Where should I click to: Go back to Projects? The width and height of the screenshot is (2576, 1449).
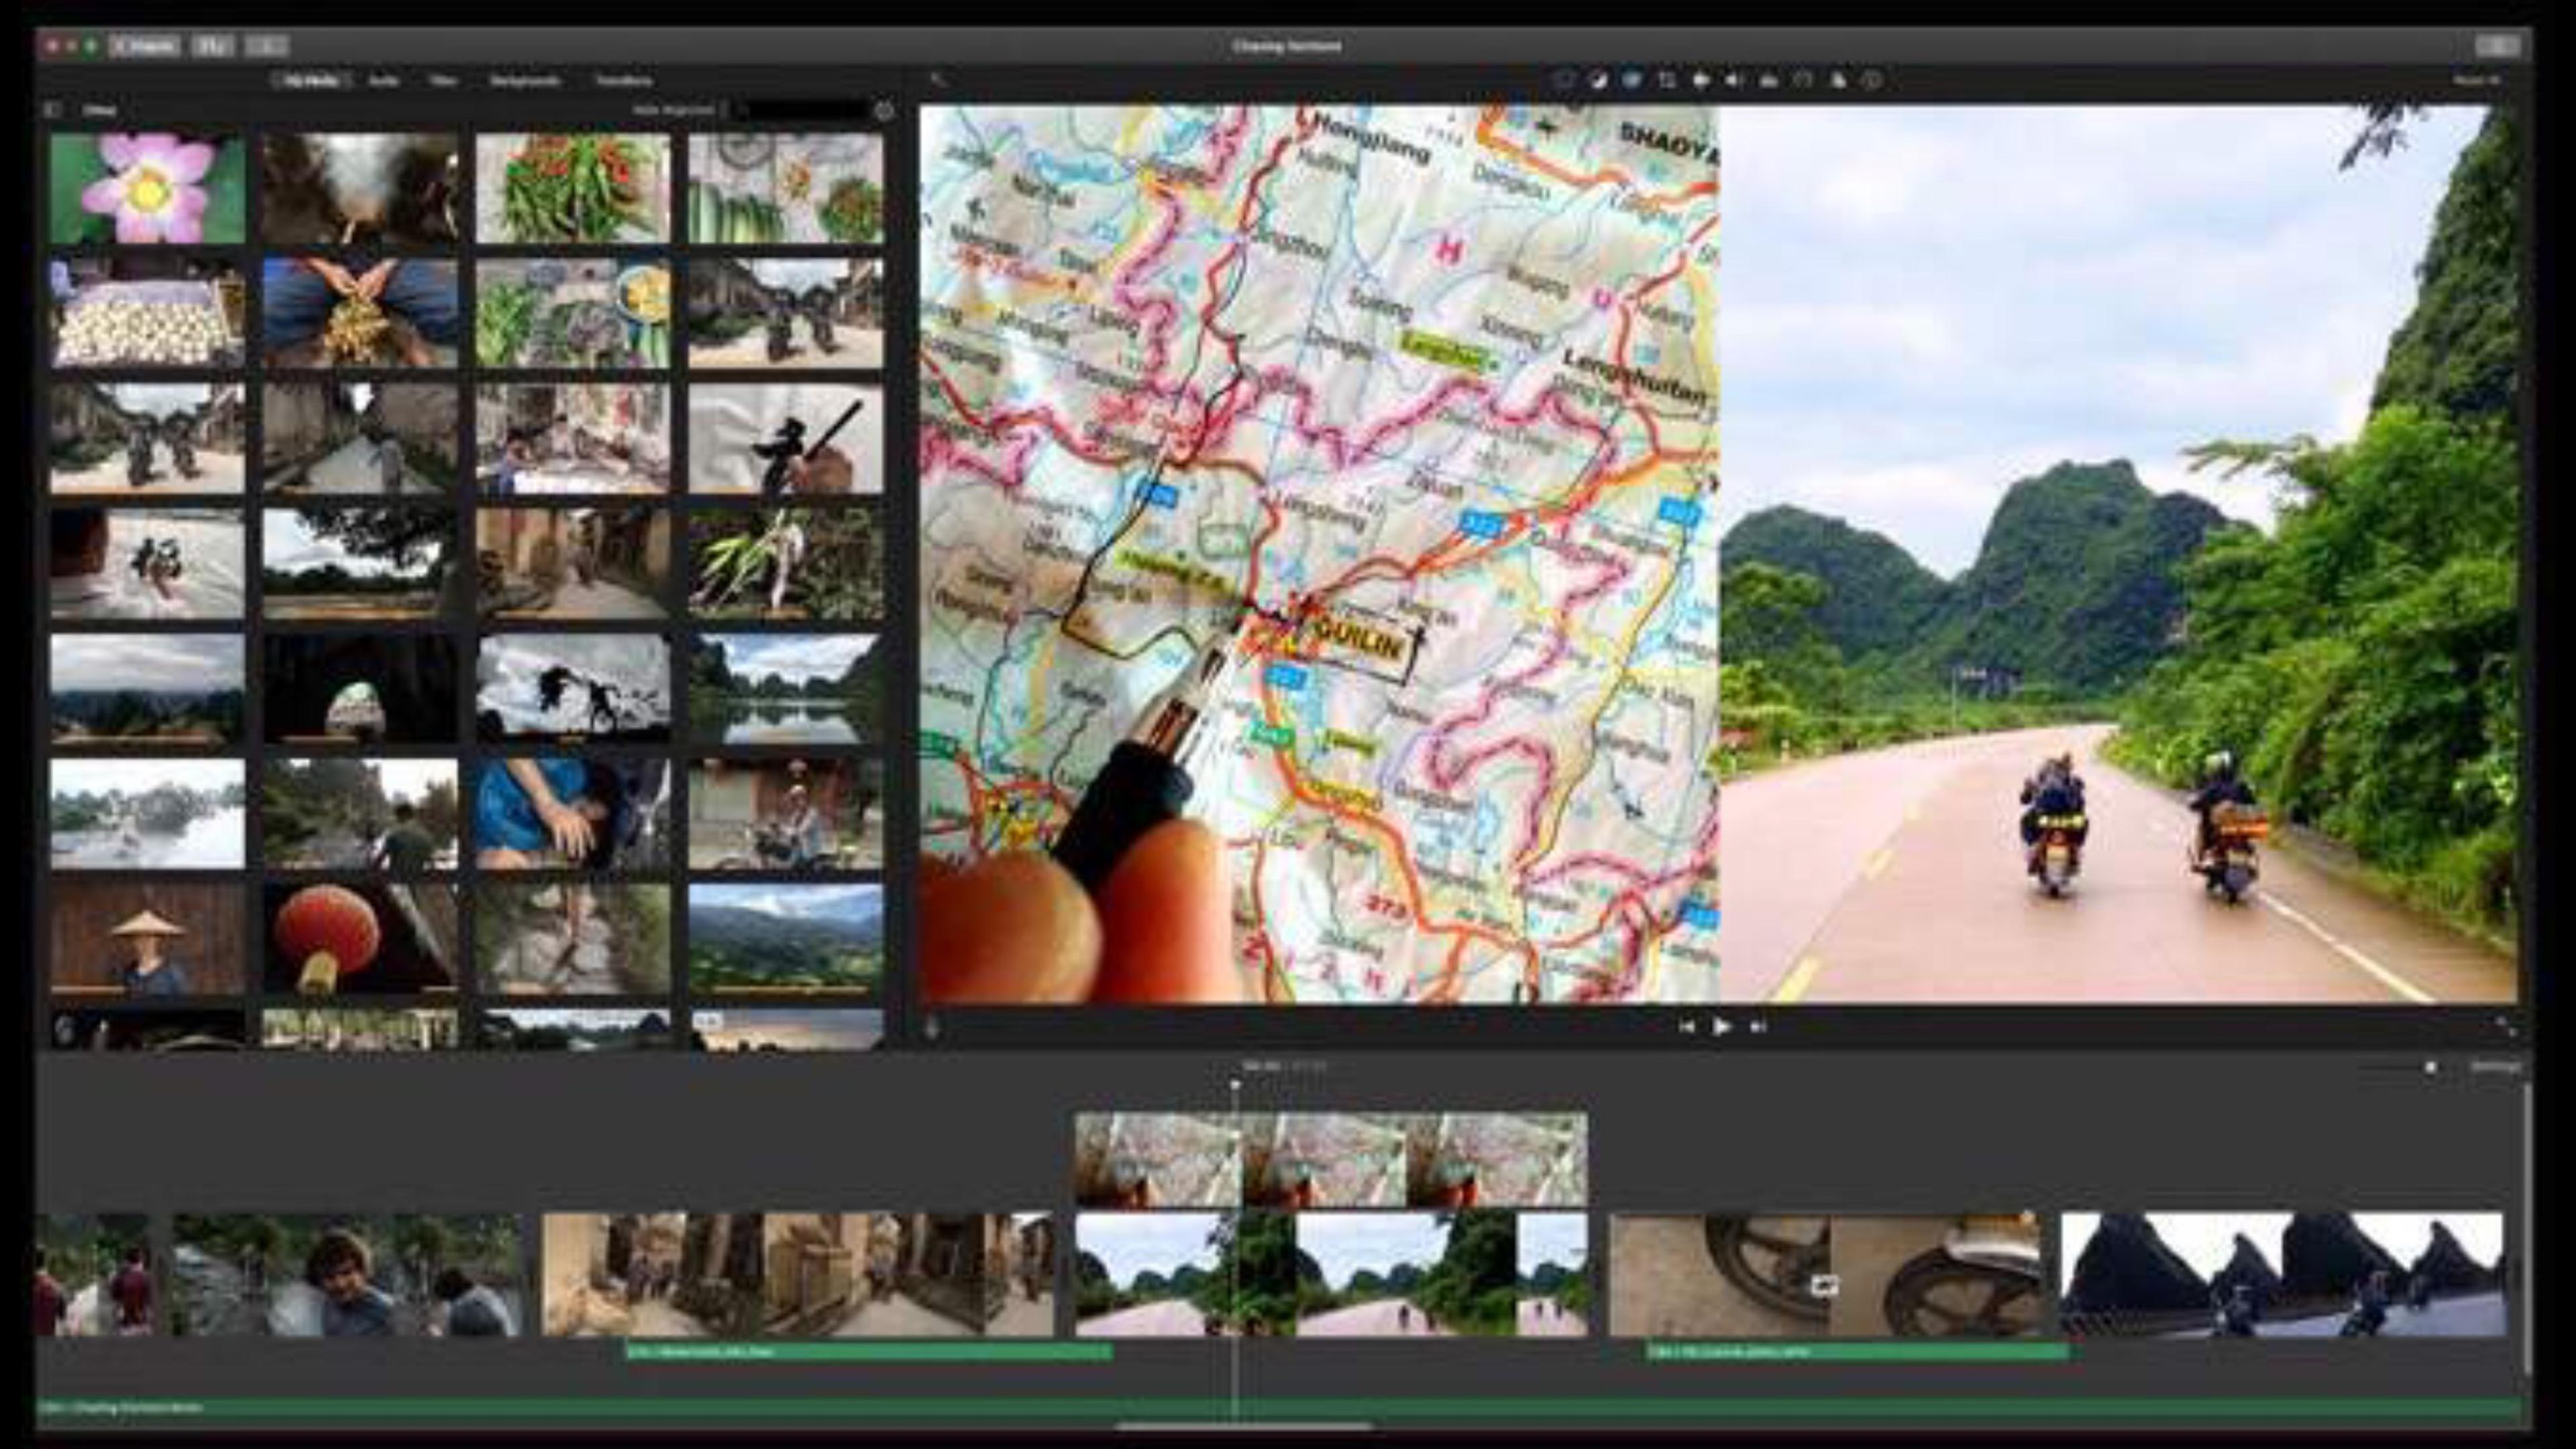point(146,46)
